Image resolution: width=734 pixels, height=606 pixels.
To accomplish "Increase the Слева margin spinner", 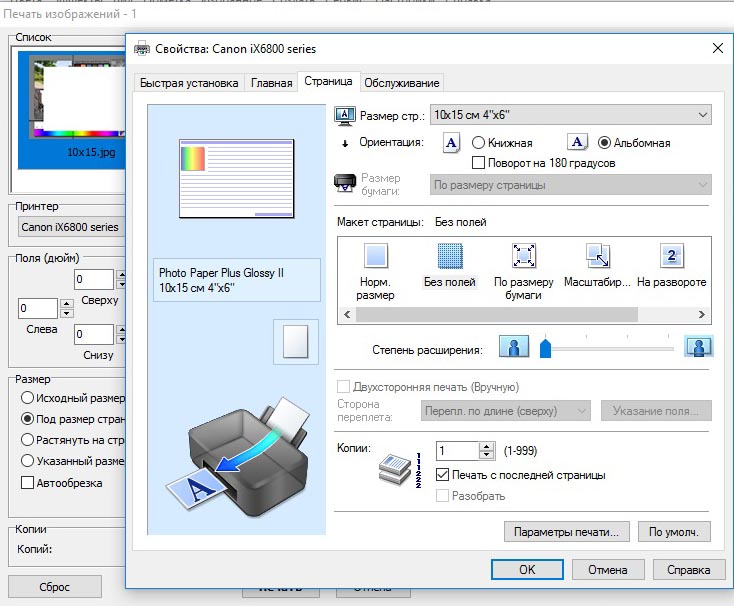I will tap(66, 304).
